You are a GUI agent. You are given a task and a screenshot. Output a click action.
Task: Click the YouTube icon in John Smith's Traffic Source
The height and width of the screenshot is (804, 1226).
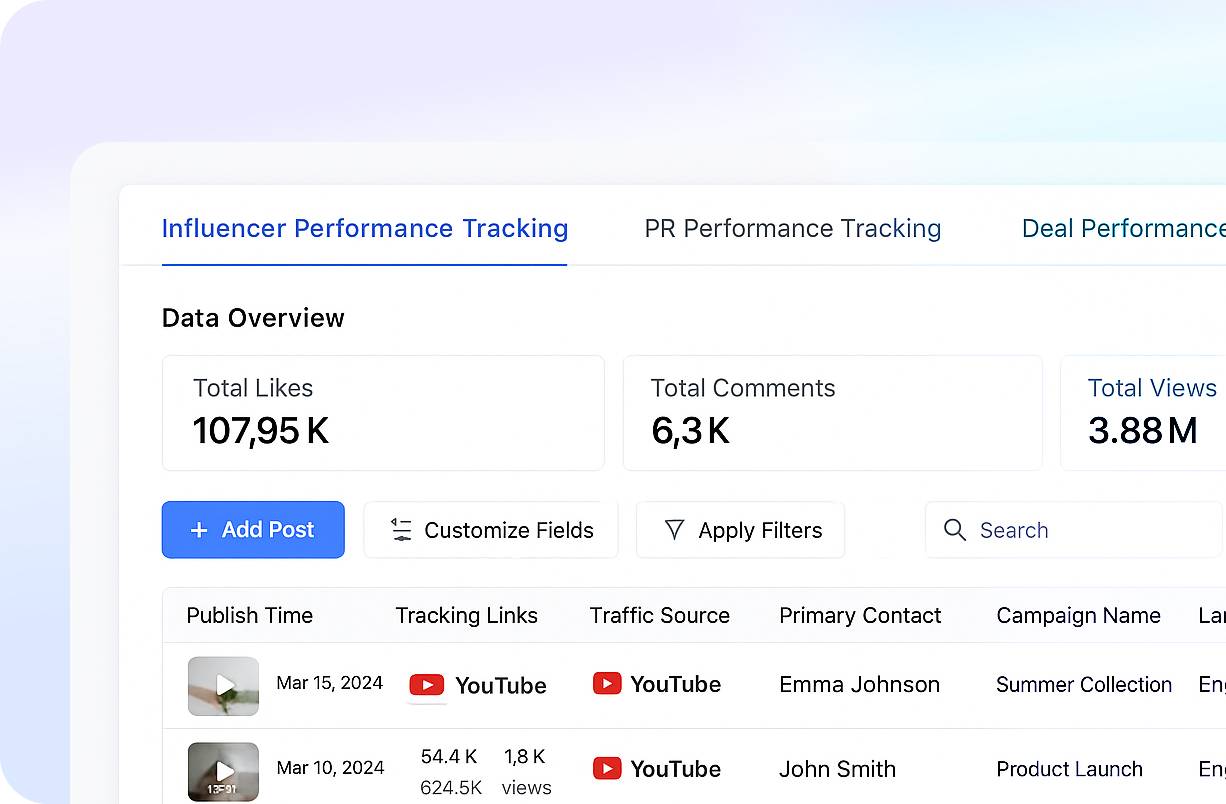tap(607, 769)
